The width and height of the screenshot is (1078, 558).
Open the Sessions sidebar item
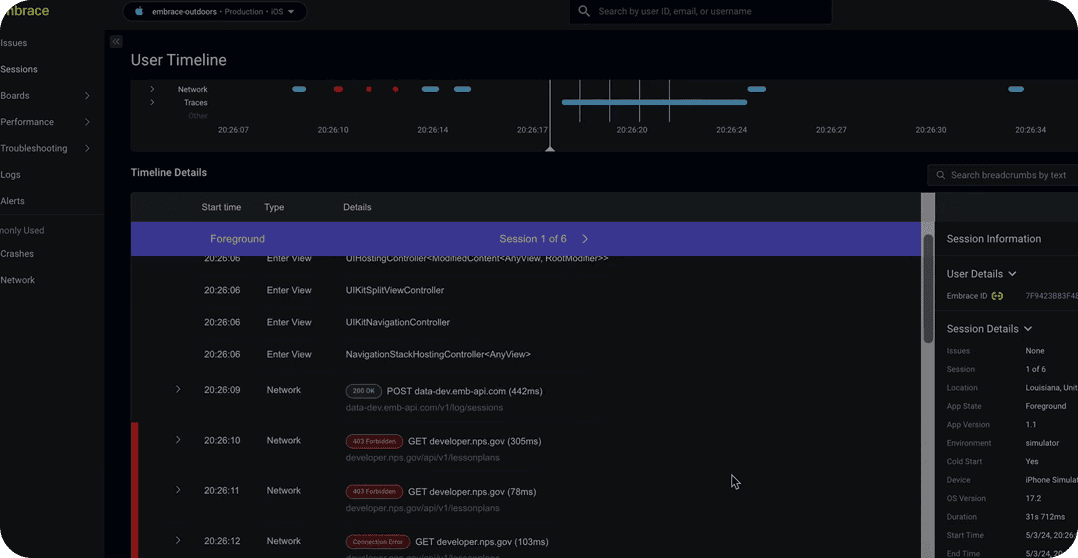19,69
